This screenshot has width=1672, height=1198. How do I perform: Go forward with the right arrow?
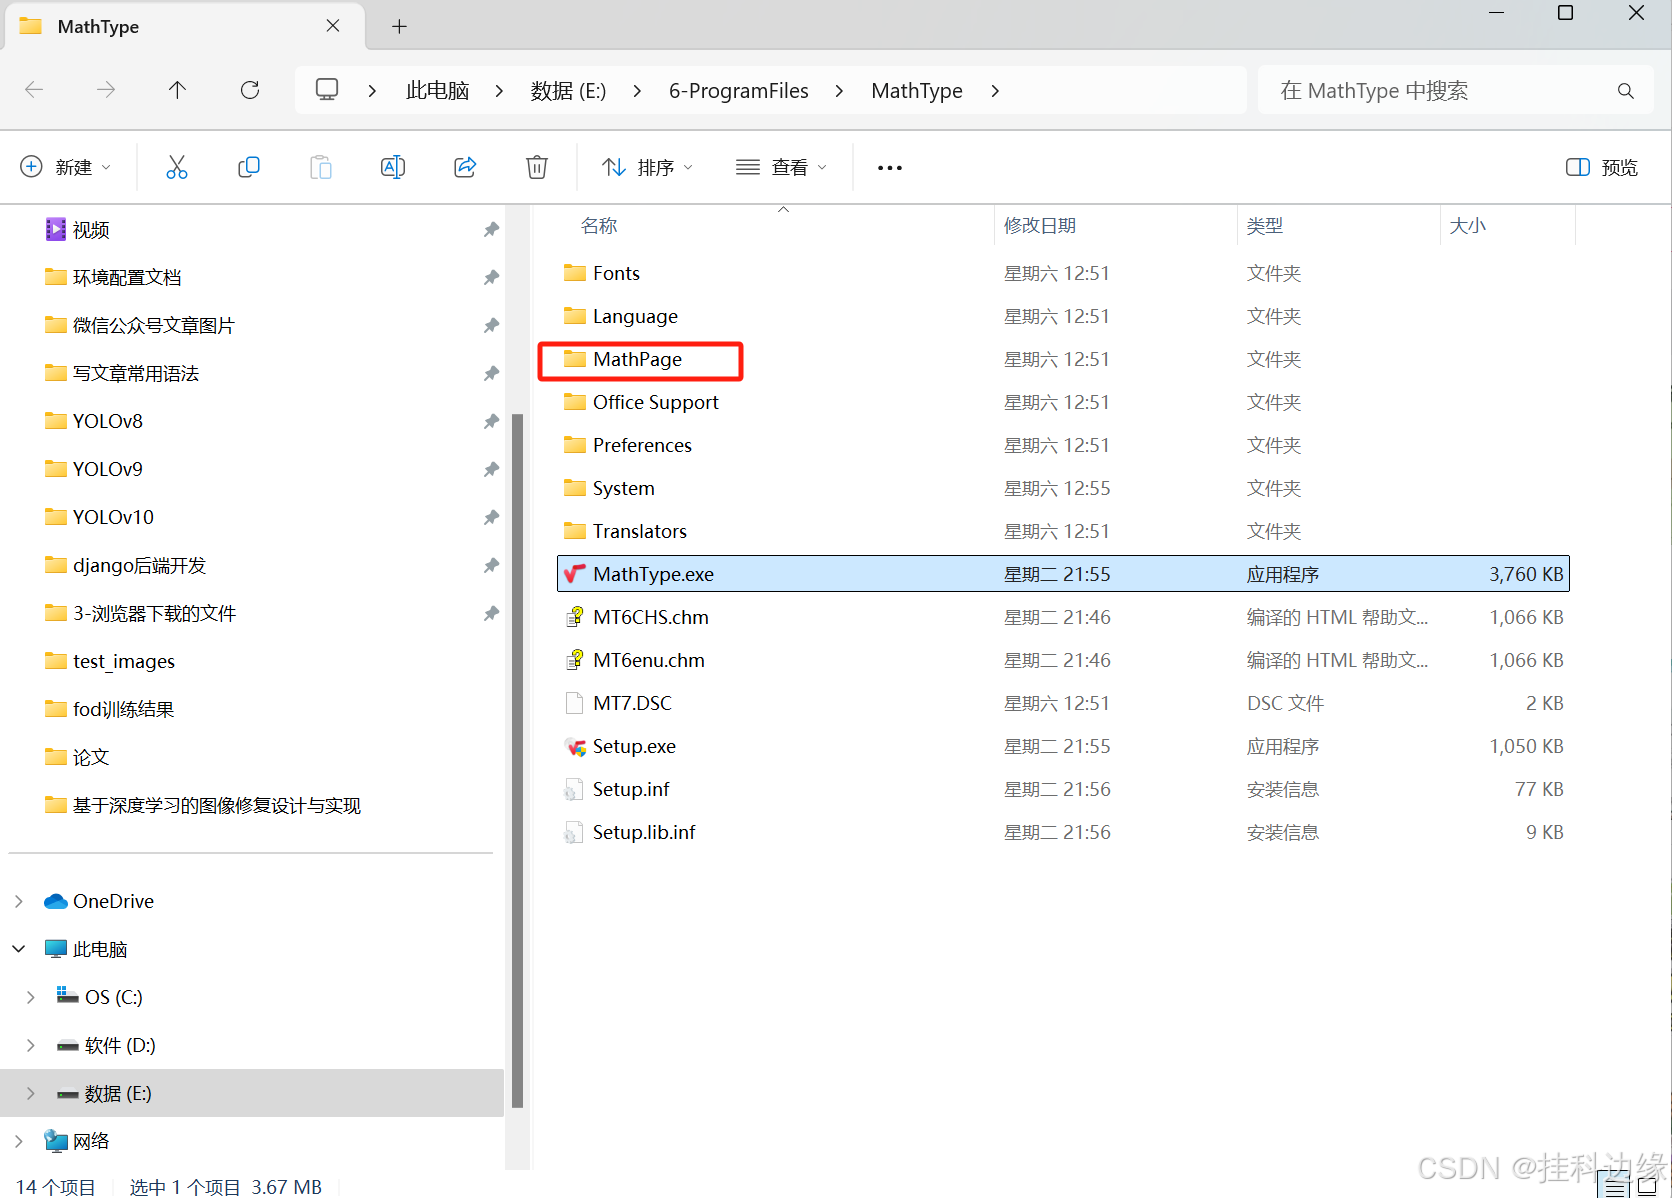coord(106,90)
